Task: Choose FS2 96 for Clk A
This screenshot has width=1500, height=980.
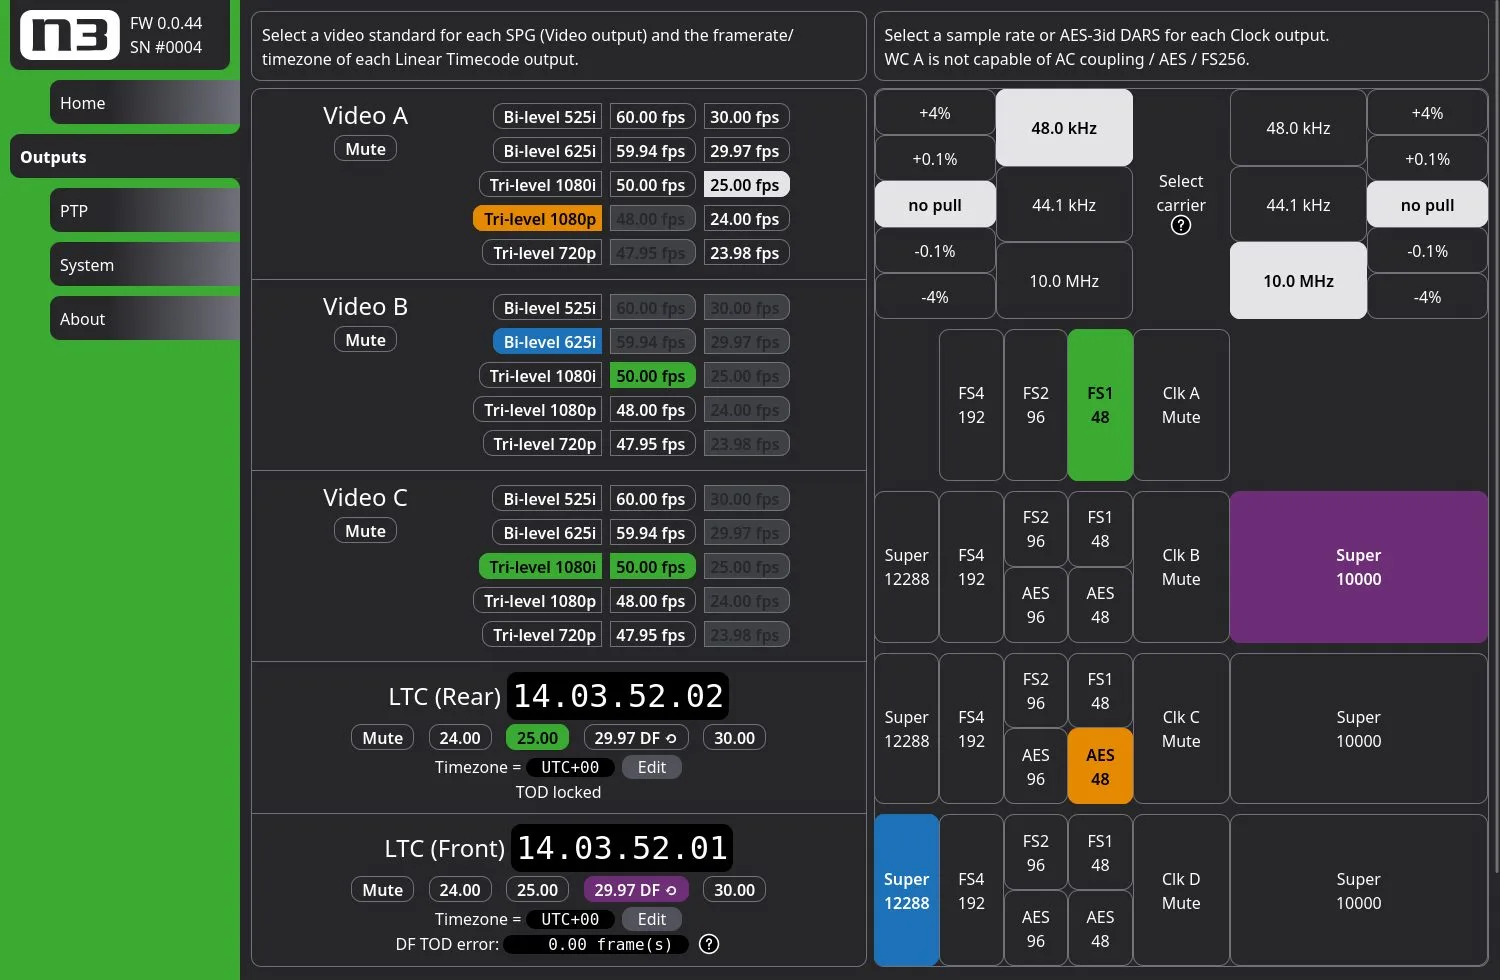Action: pyautogui.click(x=1036, y=405)
